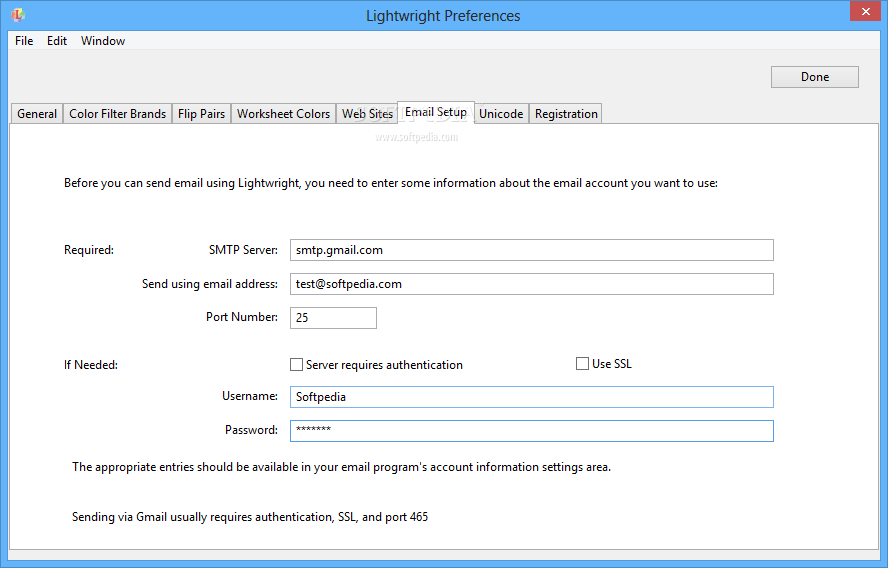The image size is (888, 568).
Task: Click the SMTP Server input field
Action: 531,250
